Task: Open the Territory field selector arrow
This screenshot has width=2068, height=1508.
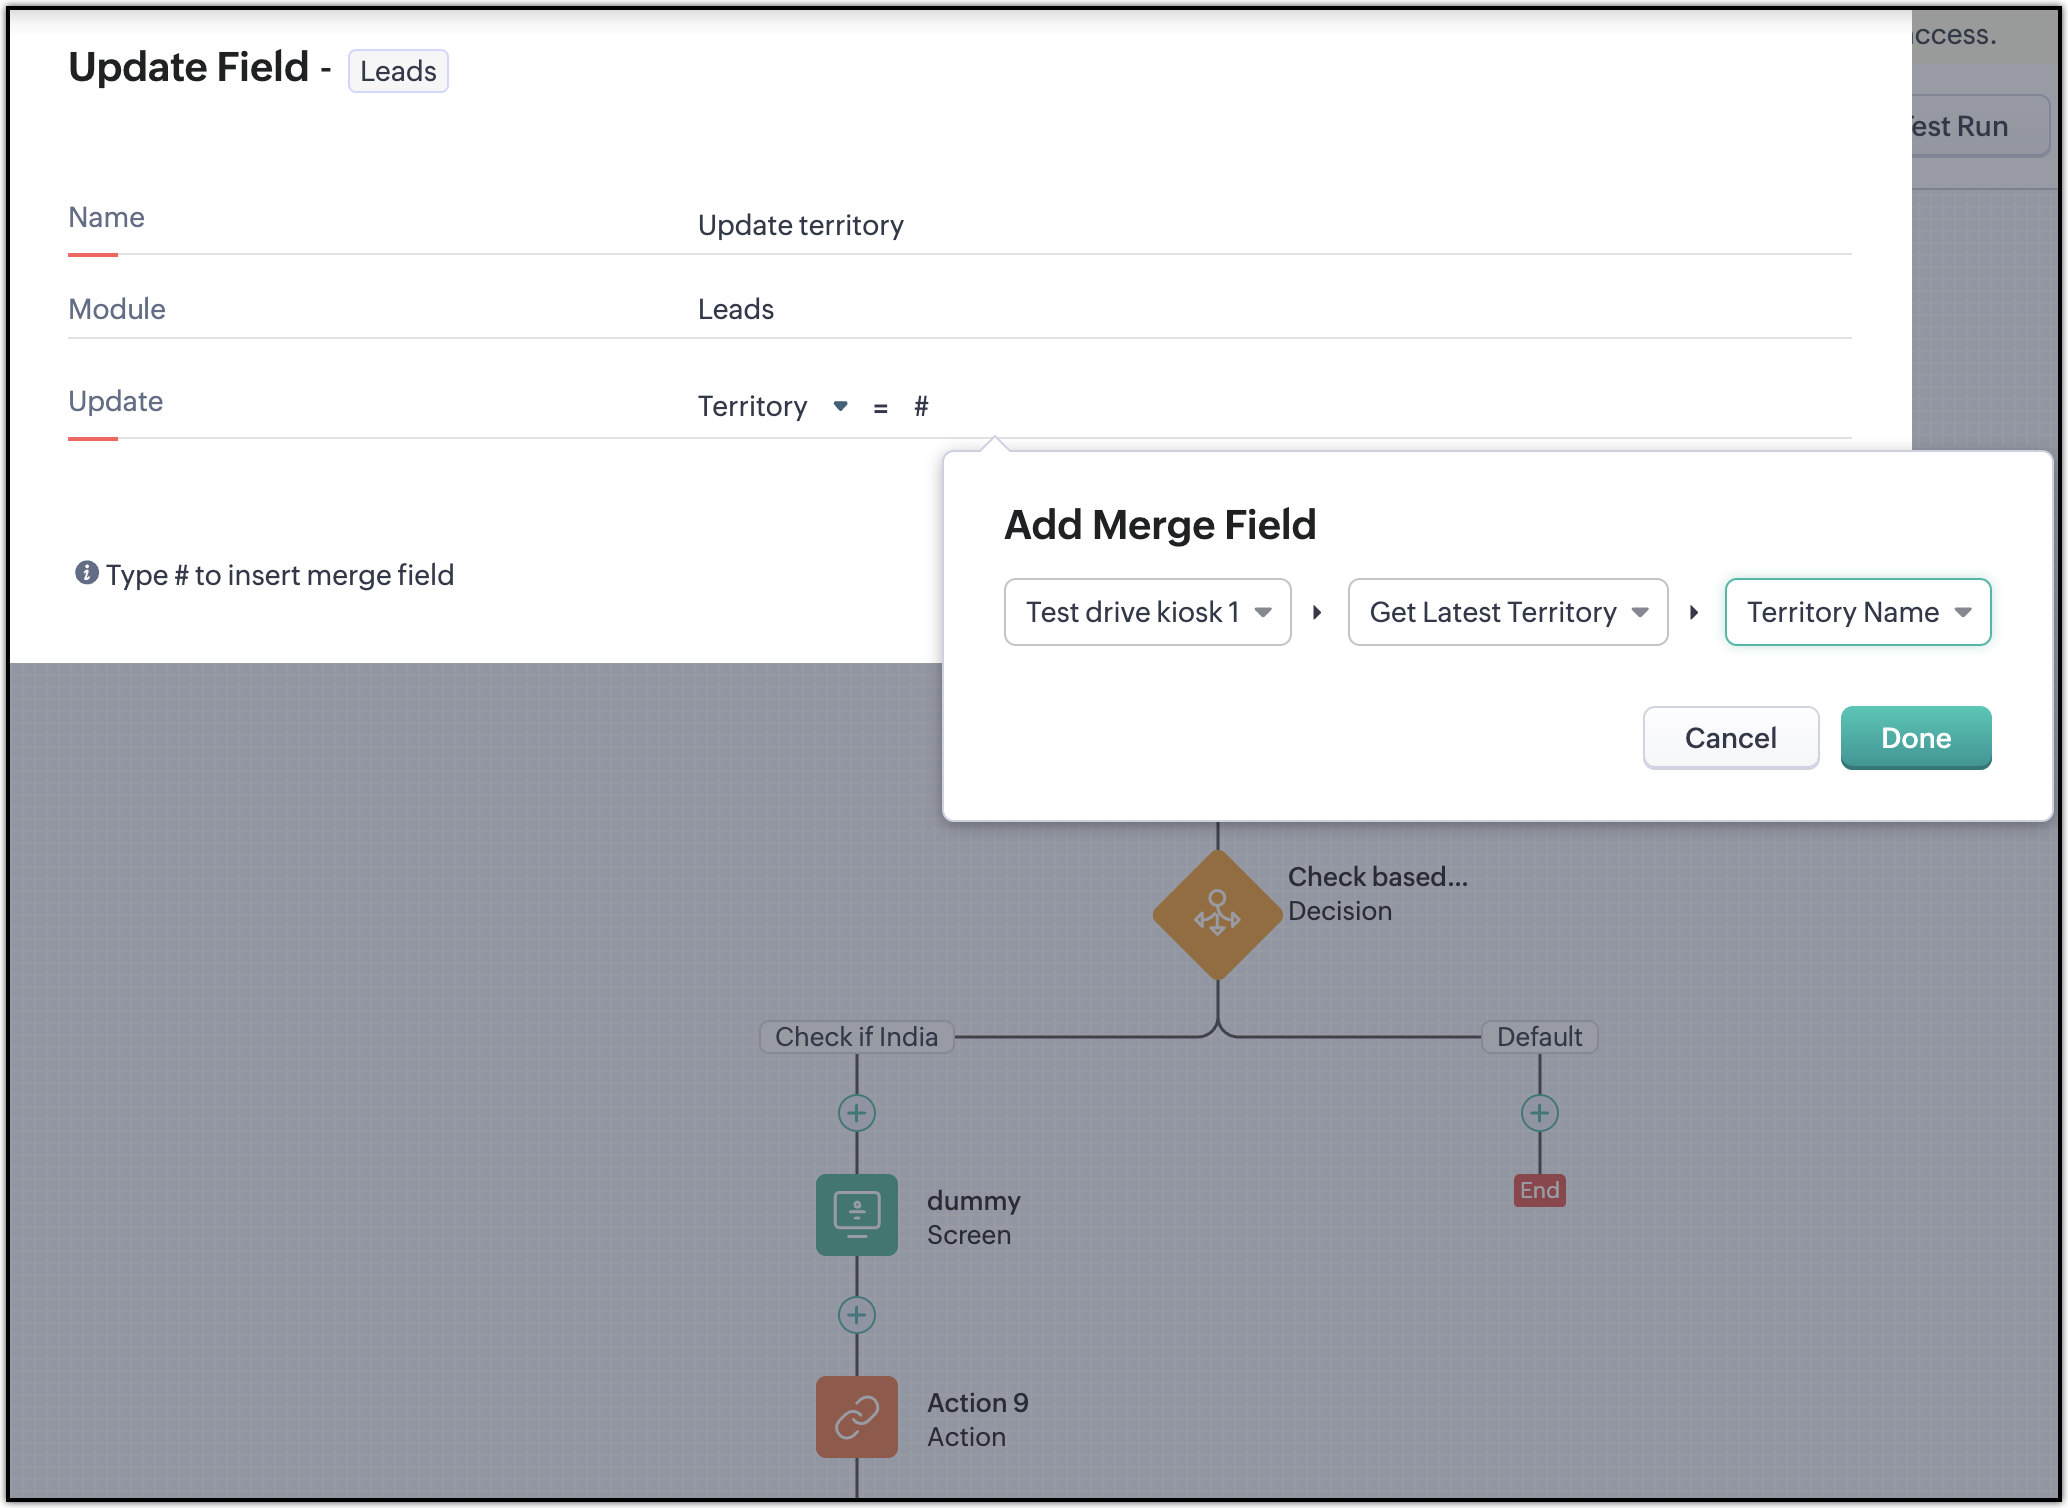Action: [x=841, y=406]
